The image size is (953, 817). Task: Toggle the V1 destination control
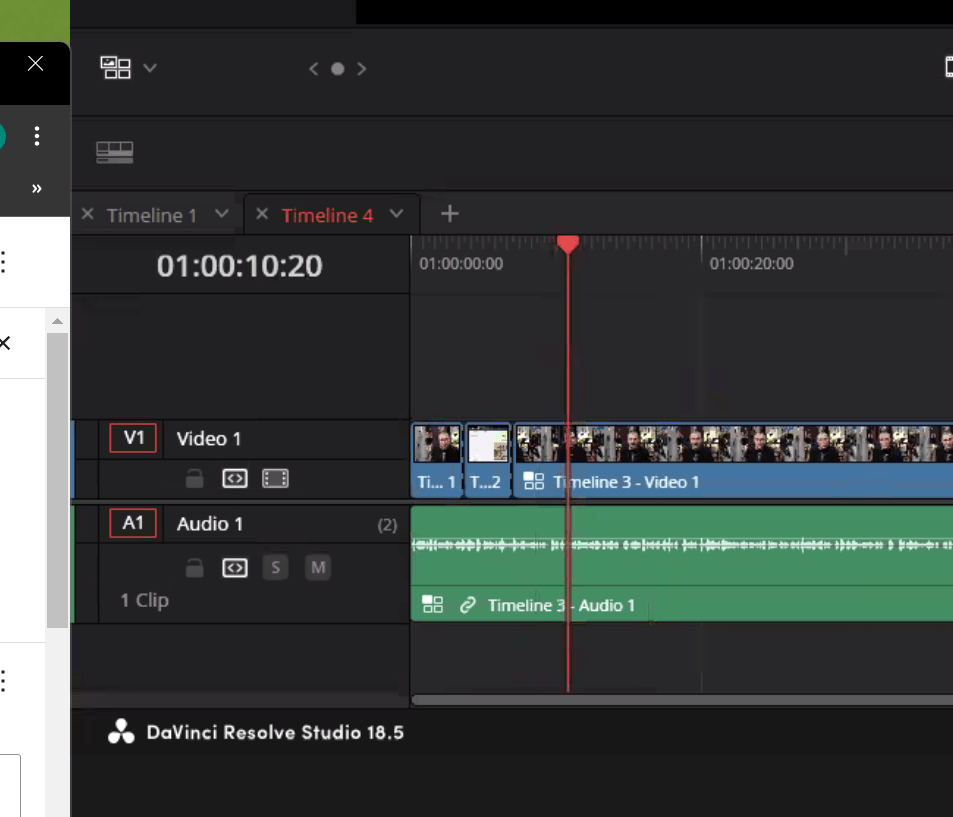133,438
